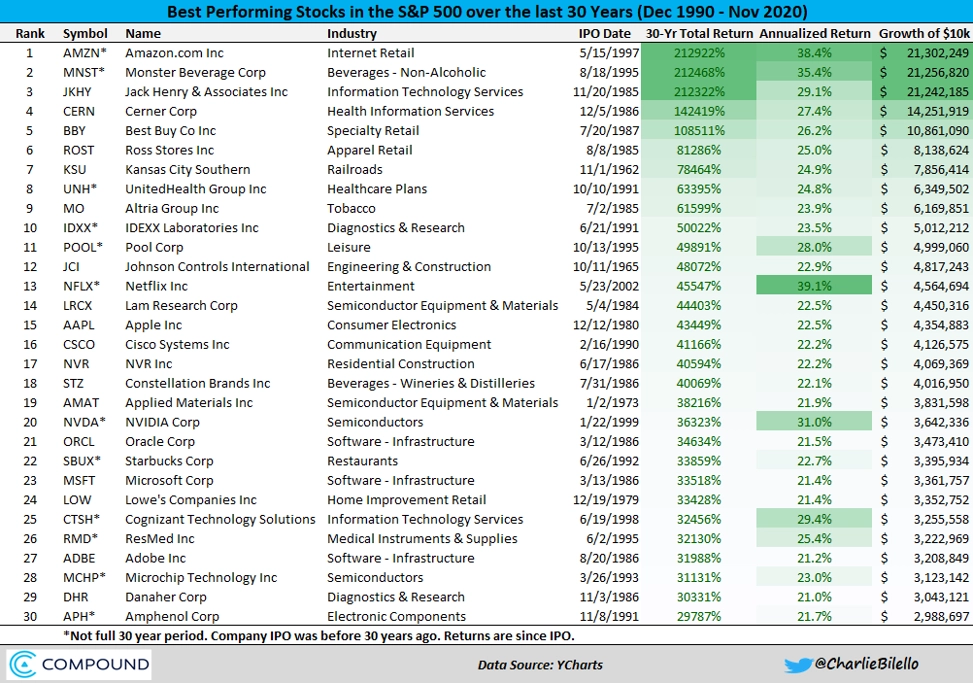This screenshot has width=973, height=683.
Task: Click the Consumer Electronics industry cell
Action: pyautogui.click(x=392, y=325)
